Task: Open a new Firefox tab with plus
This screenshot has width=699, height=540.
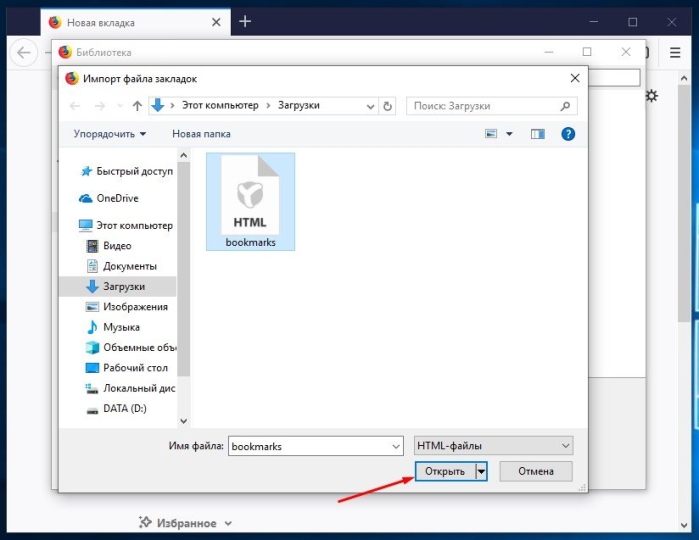Action: click(245, 21)
